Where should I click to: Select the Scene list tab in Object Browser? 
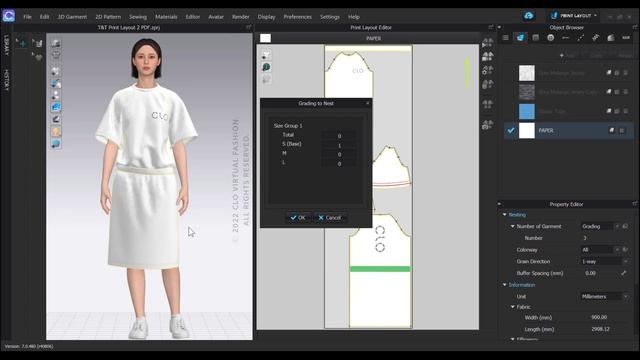click(505, 38)
